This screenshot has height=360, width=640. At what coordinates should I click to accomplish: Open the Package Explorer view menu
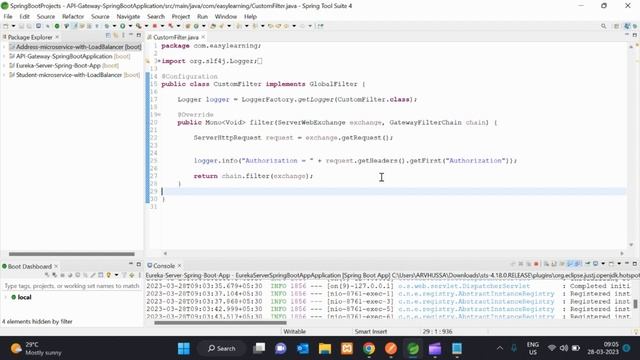pos(123,36)
